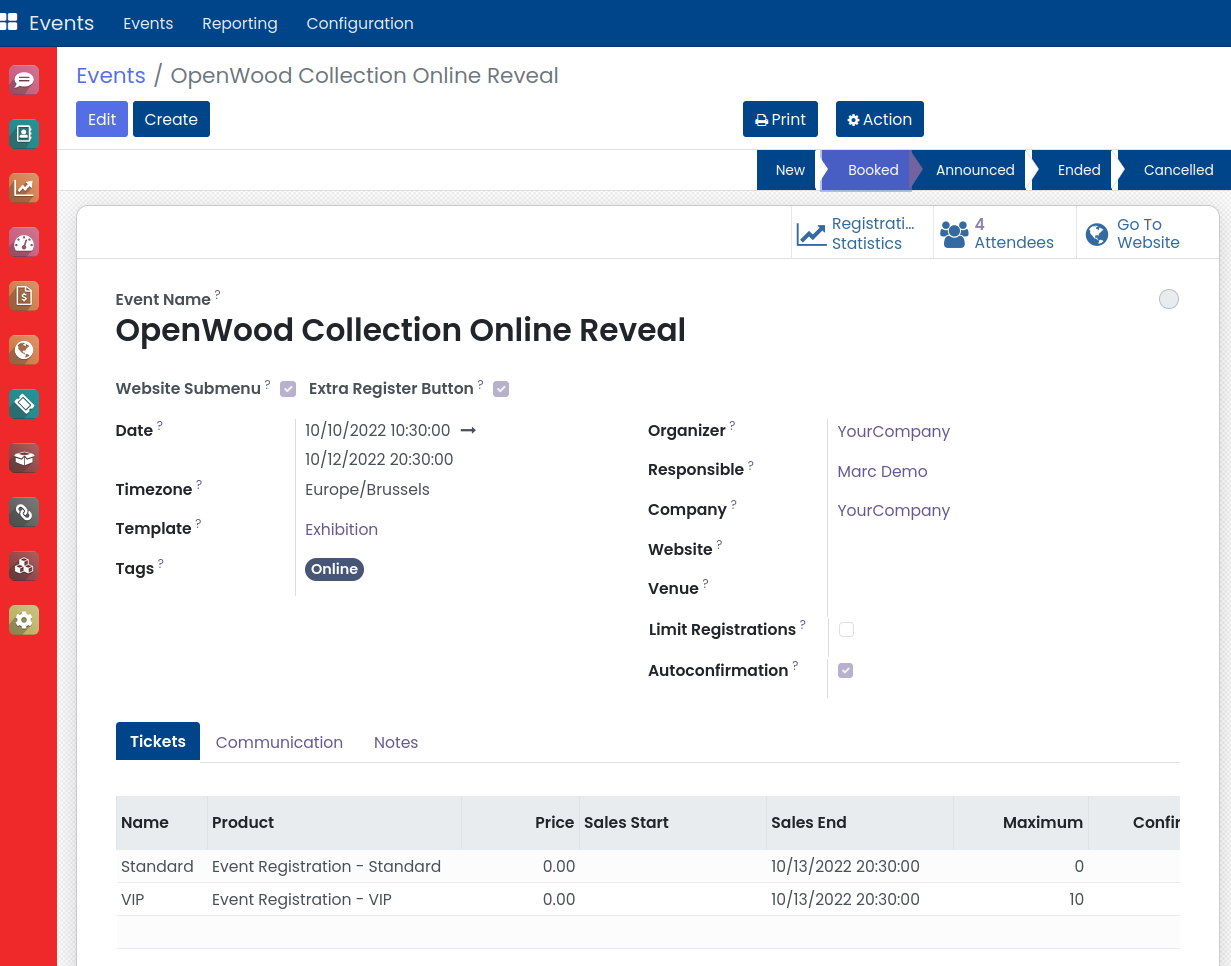
Task: Open the Invoicing document app icon
Action: pos(24,296)
